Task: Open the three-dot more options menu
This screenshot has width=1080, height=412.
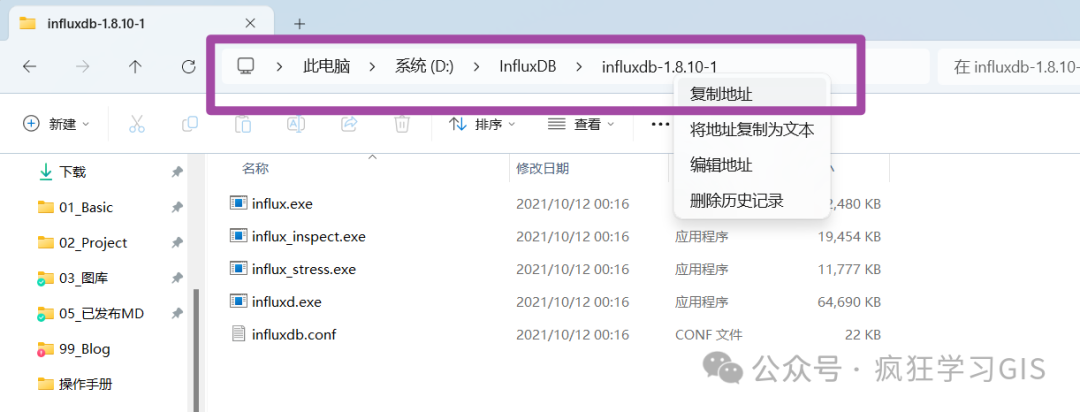Action: (x=660, y=124)
